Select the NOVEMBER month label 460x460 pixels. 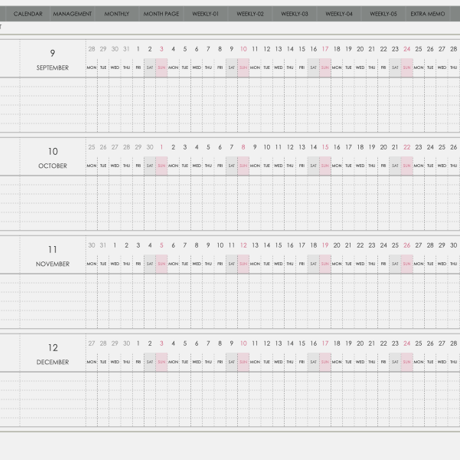(52, 264)
